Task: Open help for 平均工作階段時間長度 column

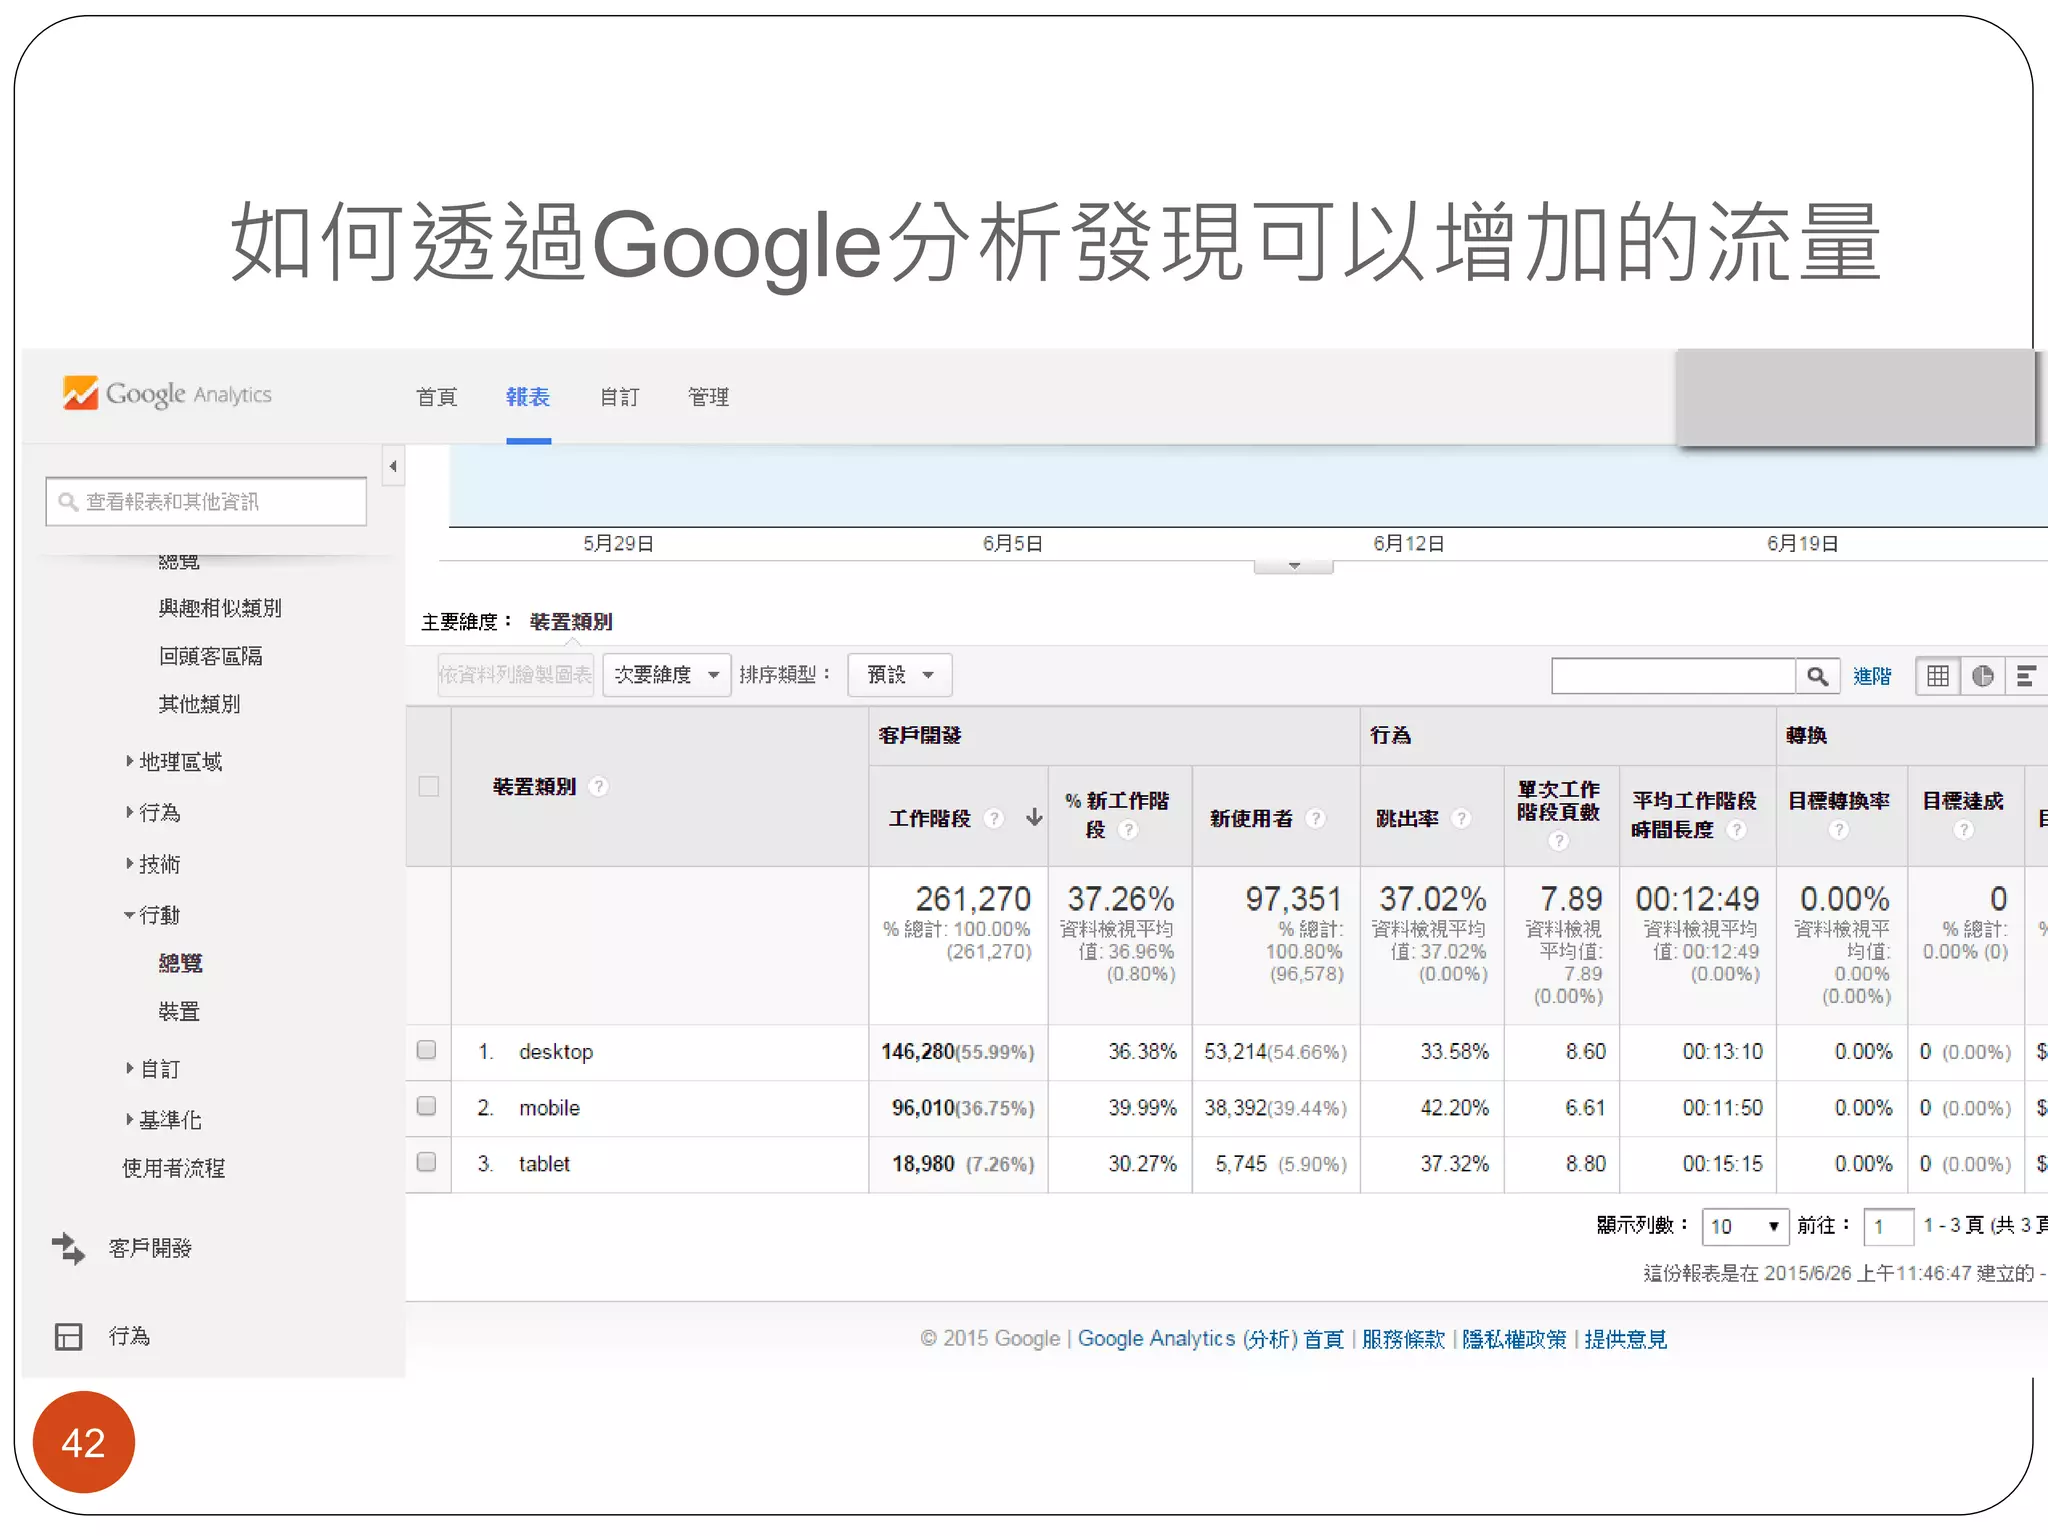Action: (x=1737, y=830)
